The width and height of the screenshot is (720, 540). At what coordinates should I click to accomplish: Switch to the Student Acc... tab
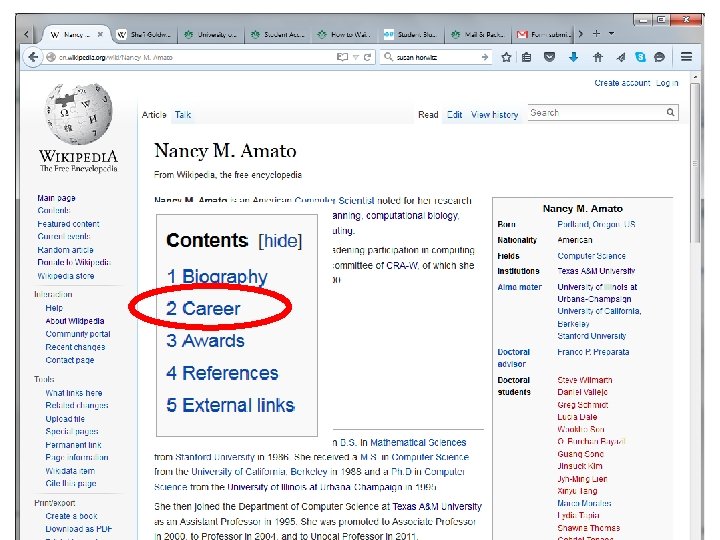278,34
